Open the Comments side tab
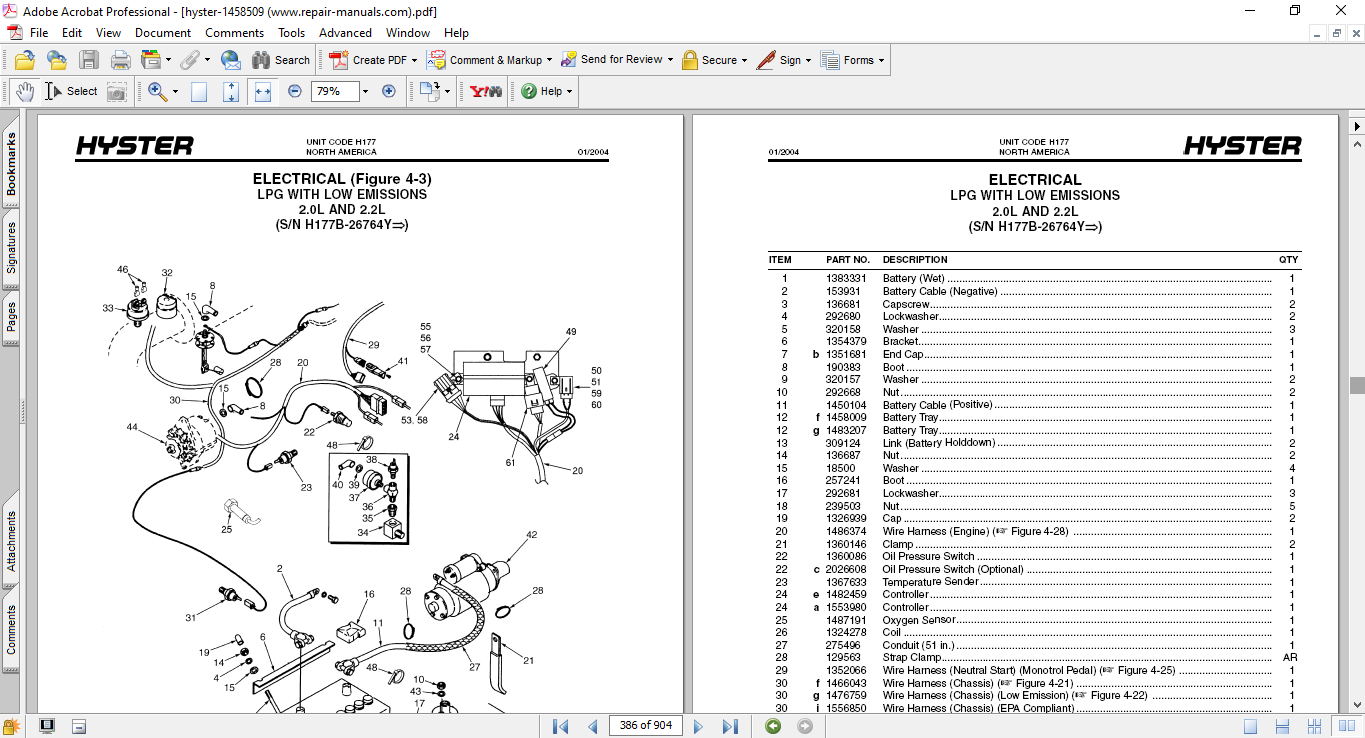Viewport: 1365px width, 738px height. click(x=11, y=630)
